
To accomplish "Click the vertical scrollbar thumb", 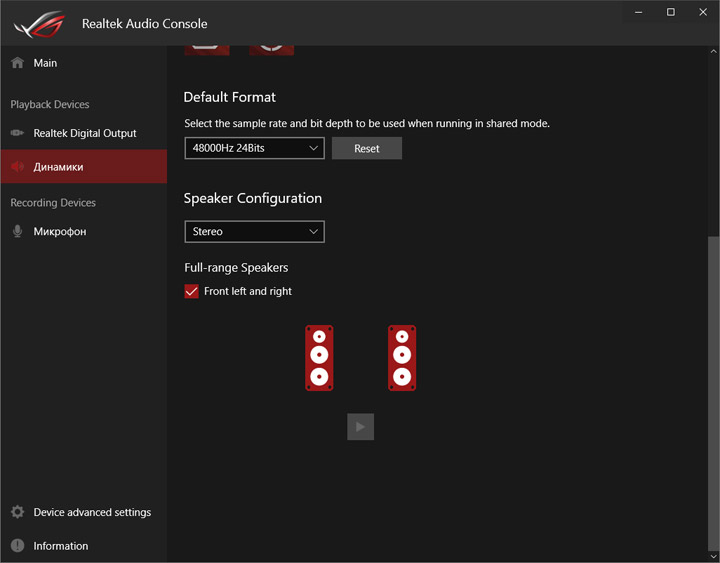I will click(713, 390).
